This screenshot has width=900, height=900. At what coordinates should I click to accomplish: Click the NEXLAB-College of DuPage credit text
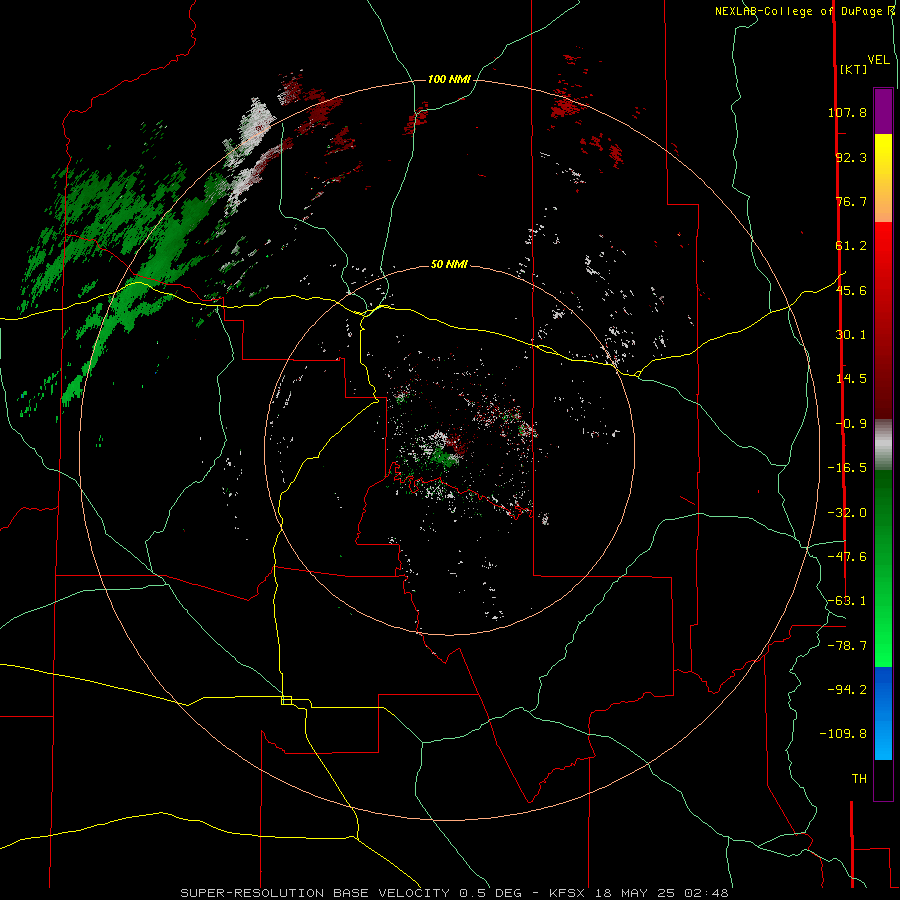coord(798,11)
